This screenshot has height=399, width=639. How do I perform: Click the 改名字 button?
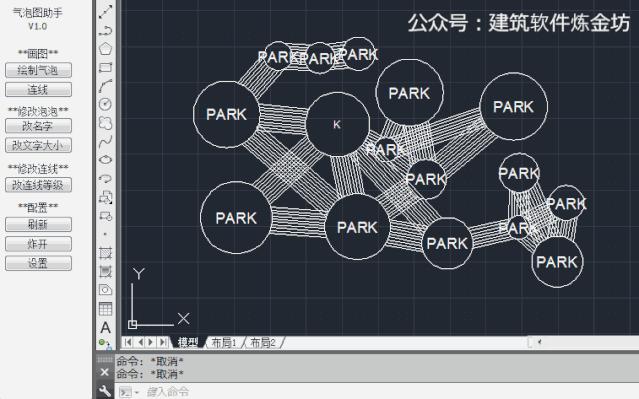coord(38,126)
